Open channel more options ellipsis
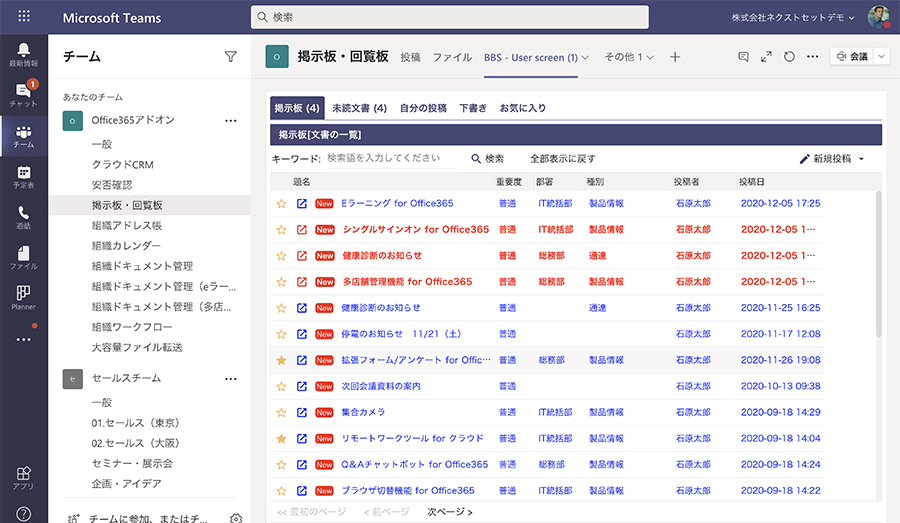 pos(813,56)
